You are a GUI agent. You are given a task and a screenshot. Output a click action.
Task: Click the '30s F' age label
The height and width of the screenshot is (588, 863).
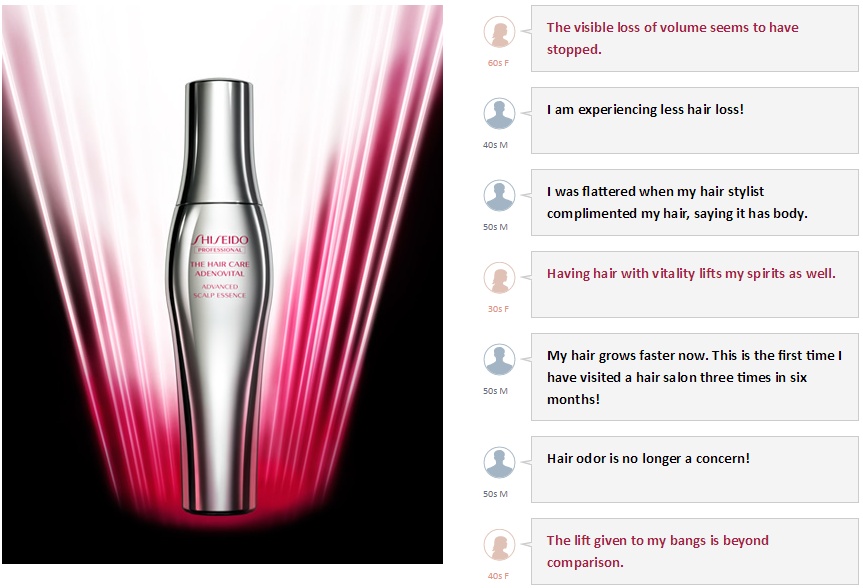tap(498, 309)
